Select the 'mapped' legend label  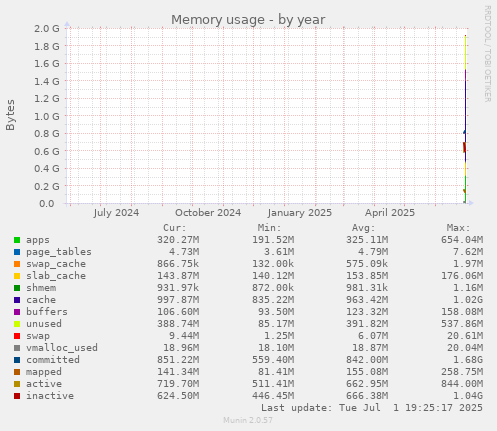click(x=44, y=372)
